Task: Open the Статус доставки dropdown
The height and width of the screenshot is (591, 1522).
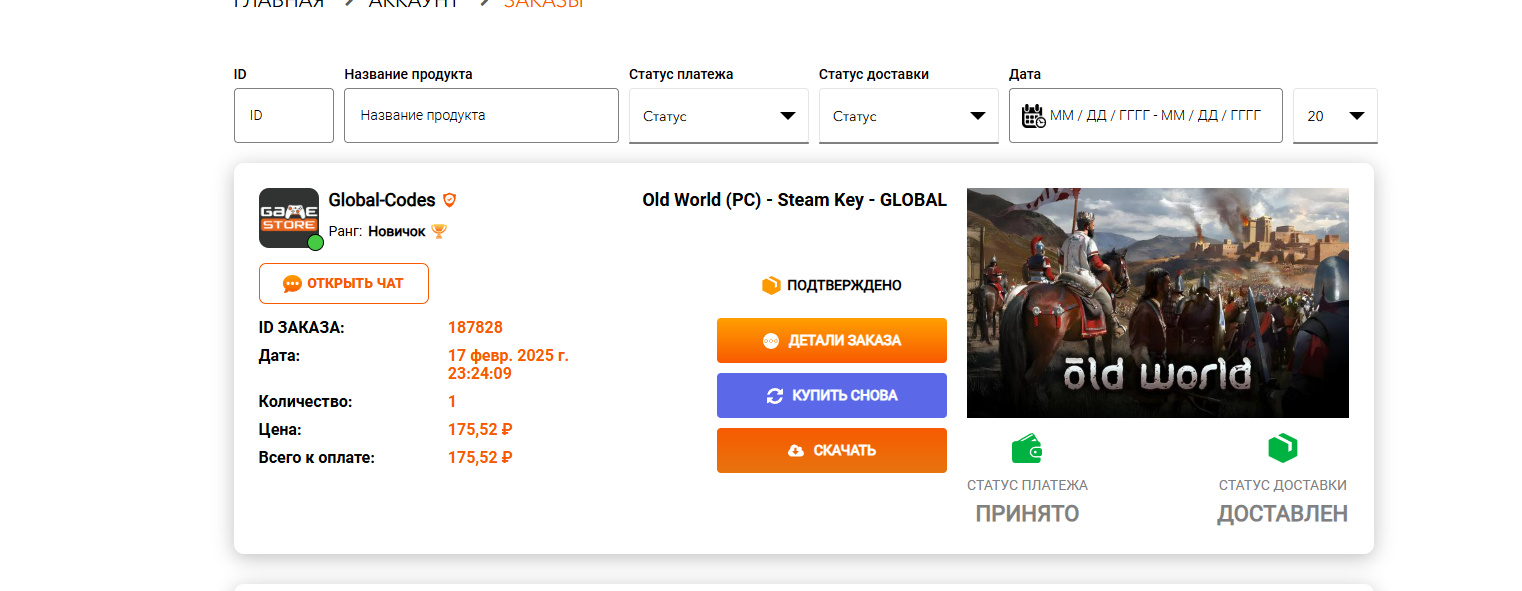Action: [x=909, y=116]
